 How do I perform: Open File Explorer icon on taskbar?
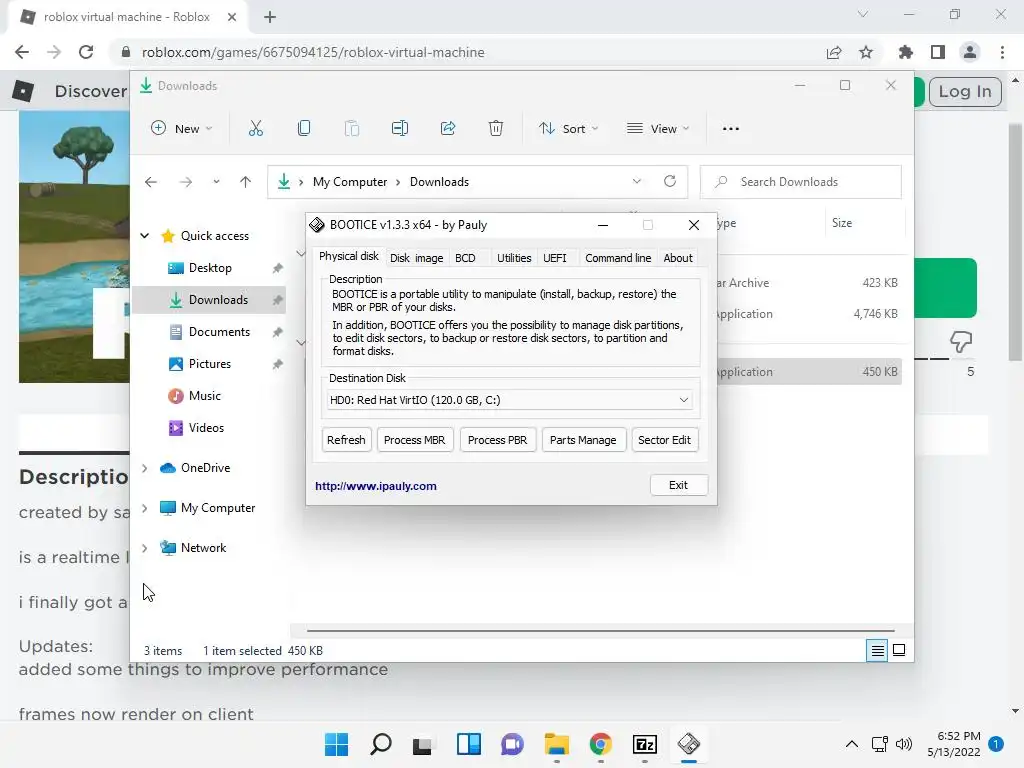pos(556,744)
